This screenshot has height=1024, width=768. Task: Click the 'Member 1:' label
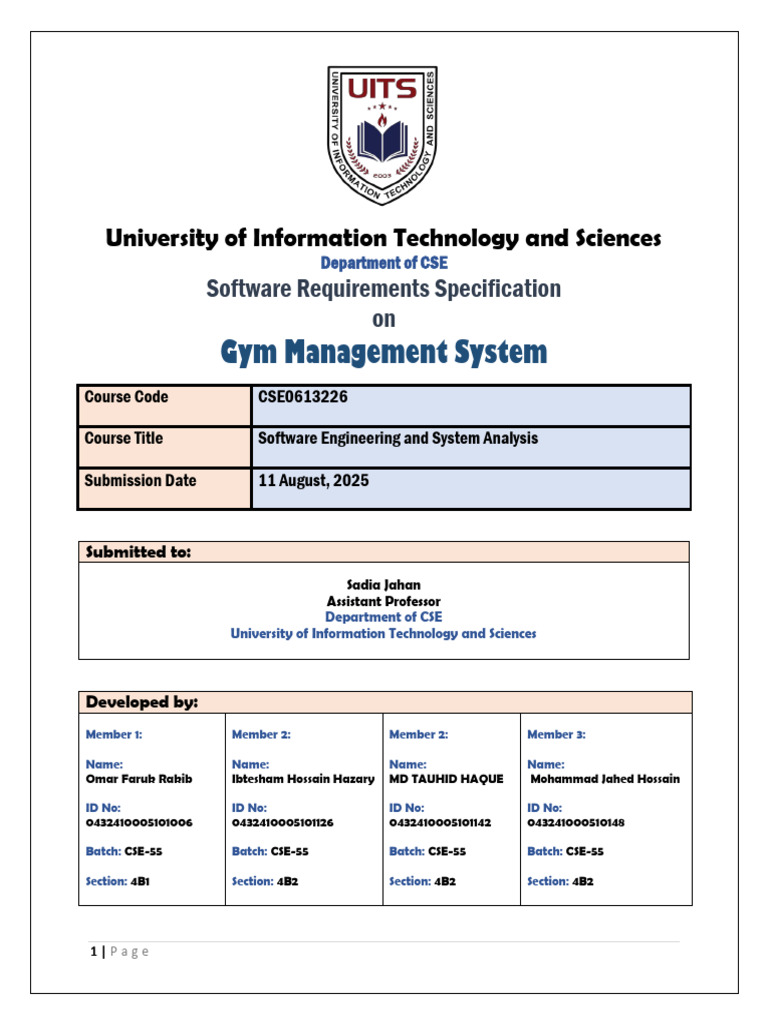pyautogui.click(x=114, y=735)
